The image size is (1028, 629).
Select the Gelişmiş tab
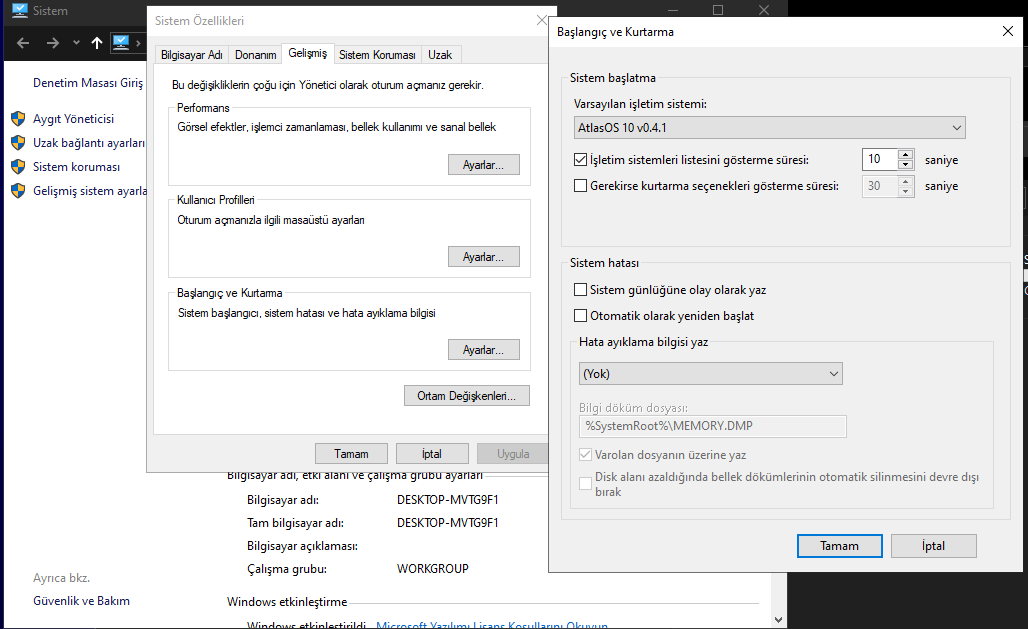(307, 53)
